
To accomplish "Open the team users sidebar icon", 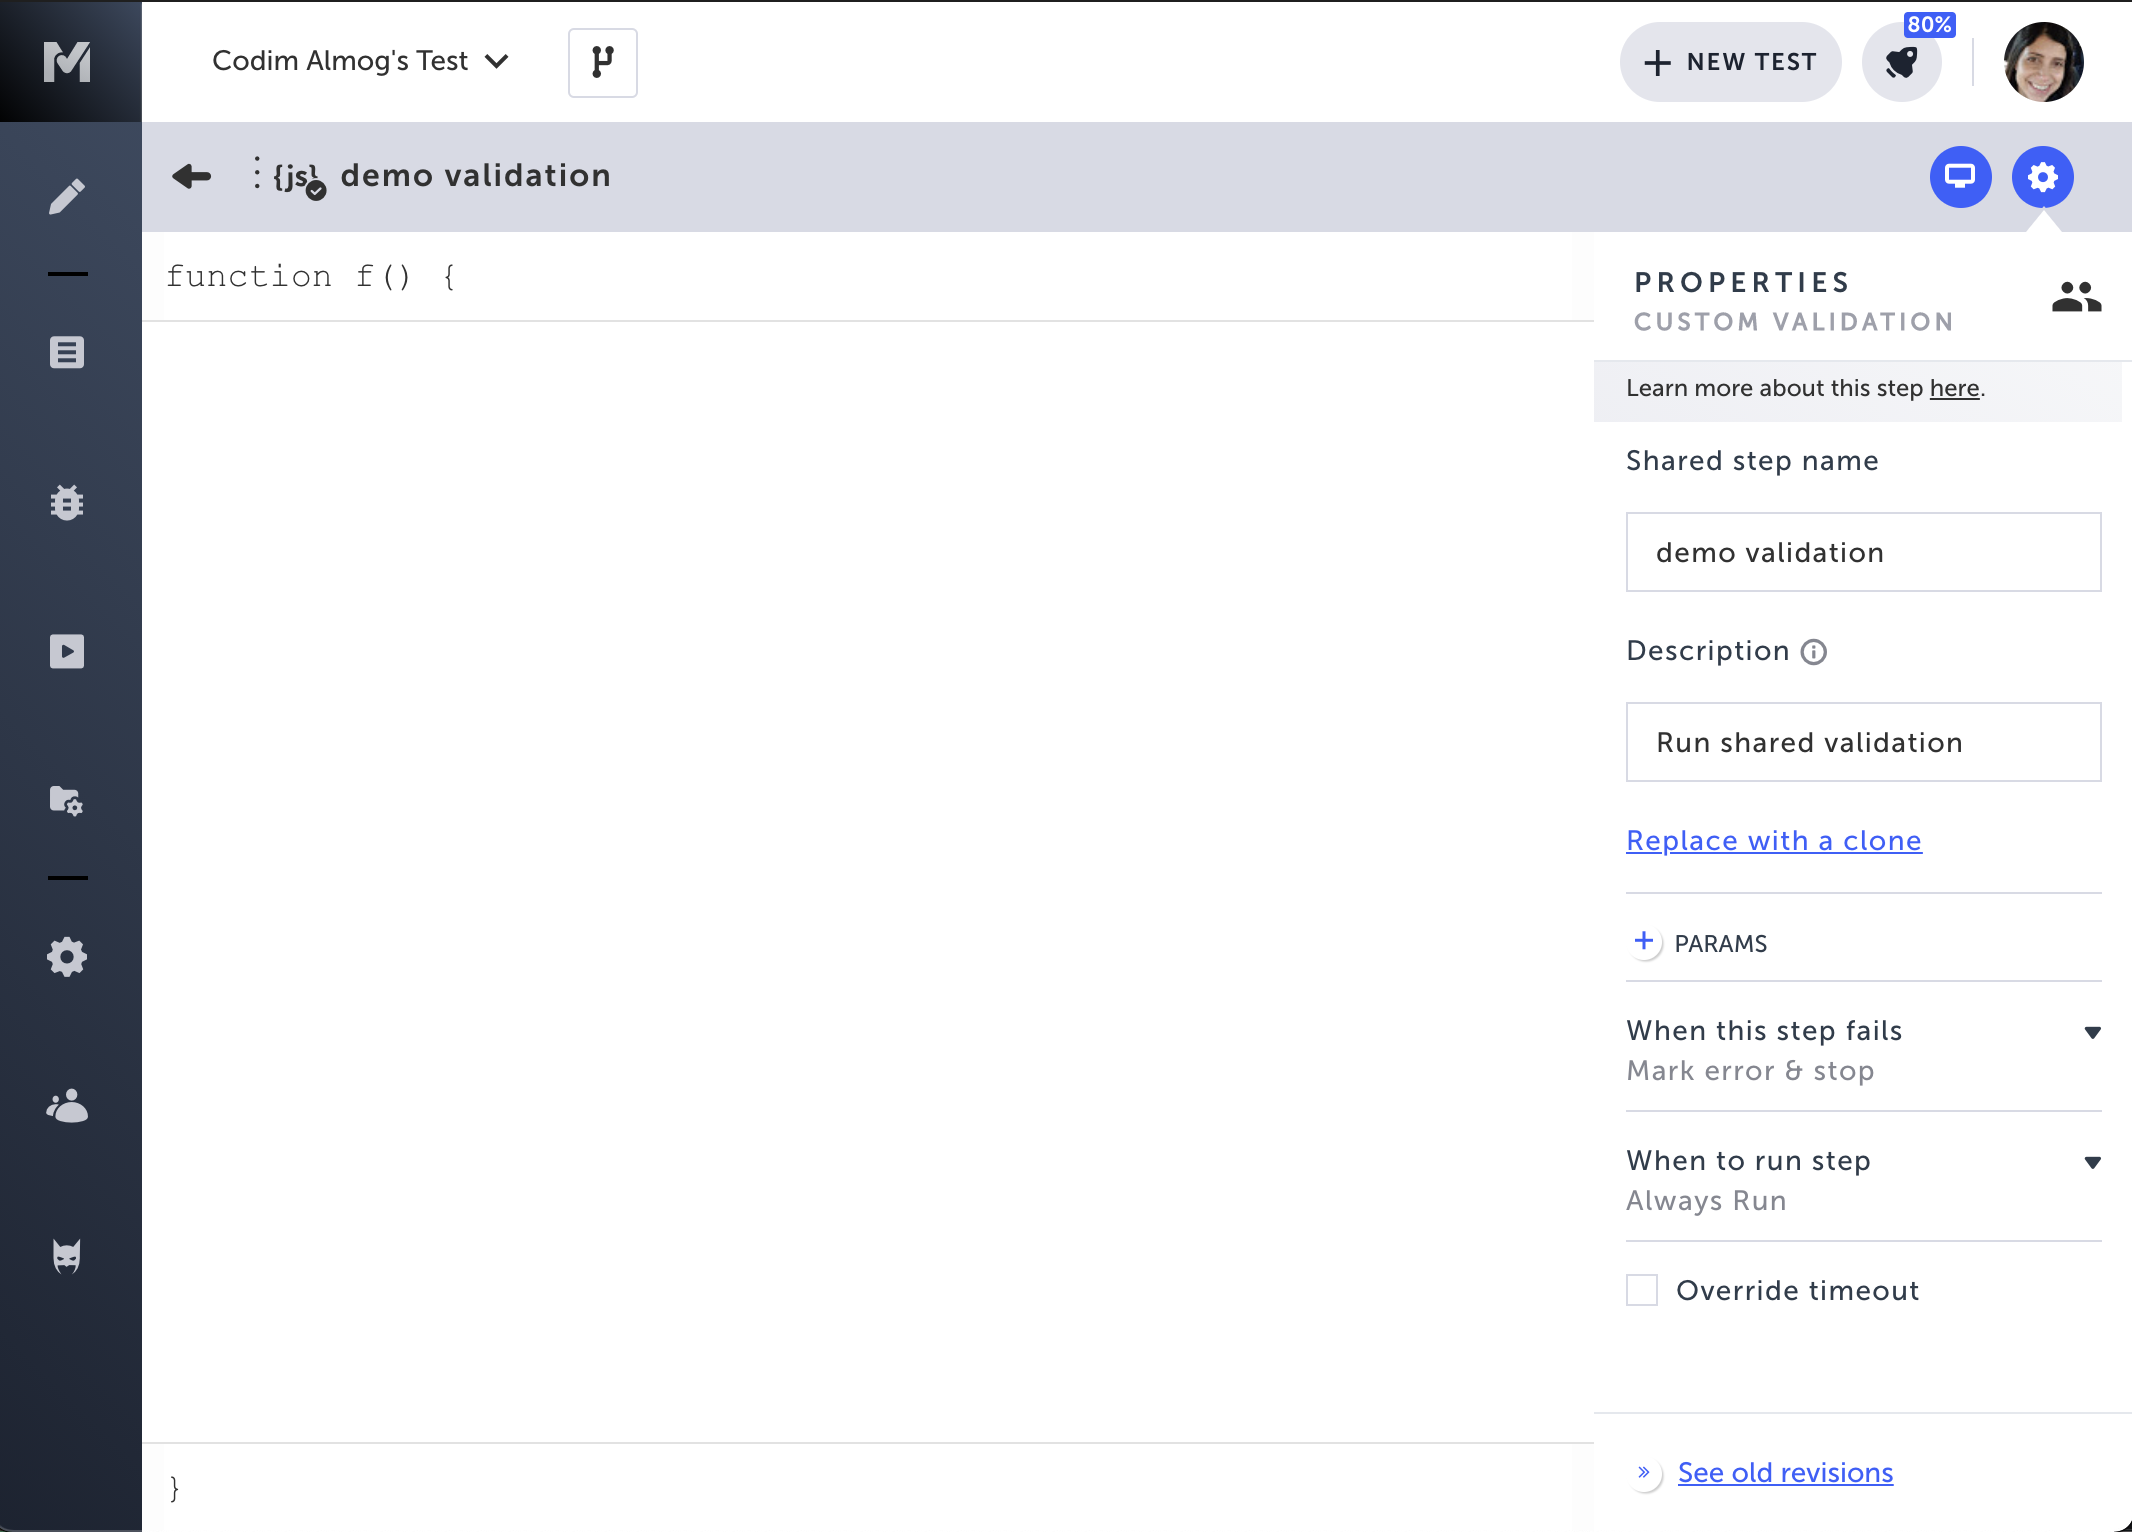I will pyautogui.click(x=67, y=1106).
